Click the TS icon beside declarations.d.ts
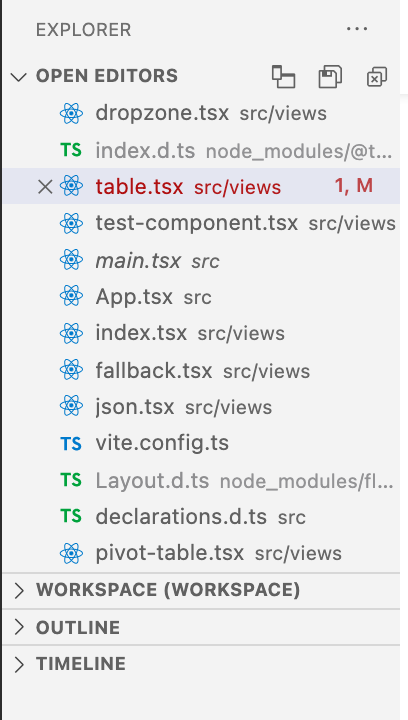Screen dimensions: 408x720 click(x=71, y=517)
